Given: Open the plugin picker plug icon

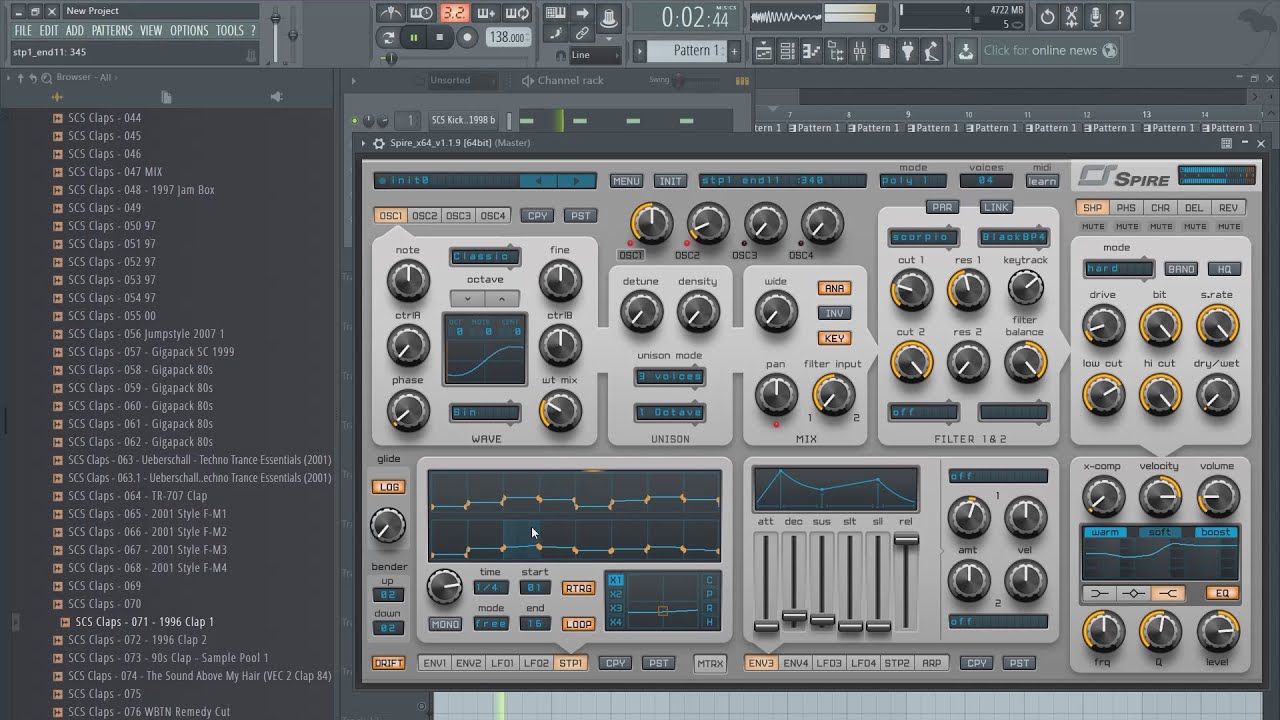Looking at the screenshot, I should 908,51.
